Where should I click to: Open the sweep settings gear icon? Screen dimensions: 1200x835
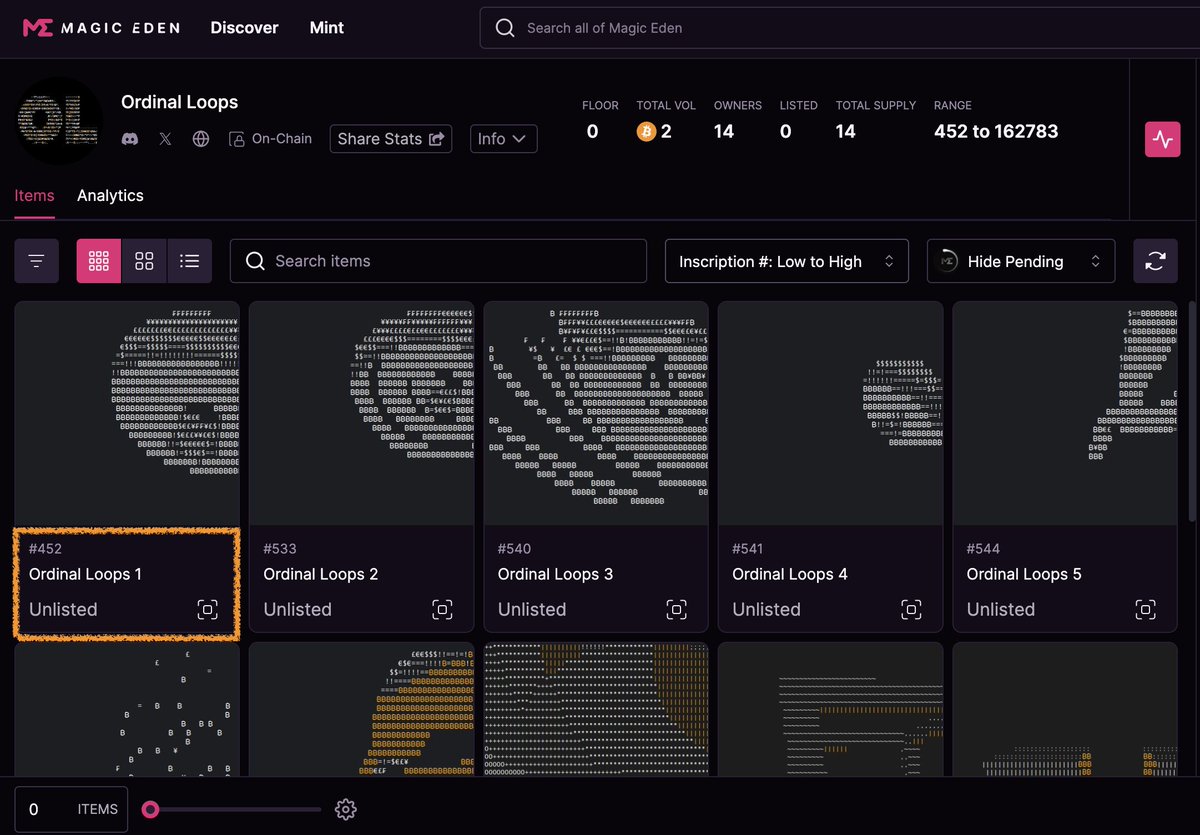coord(346,809)
